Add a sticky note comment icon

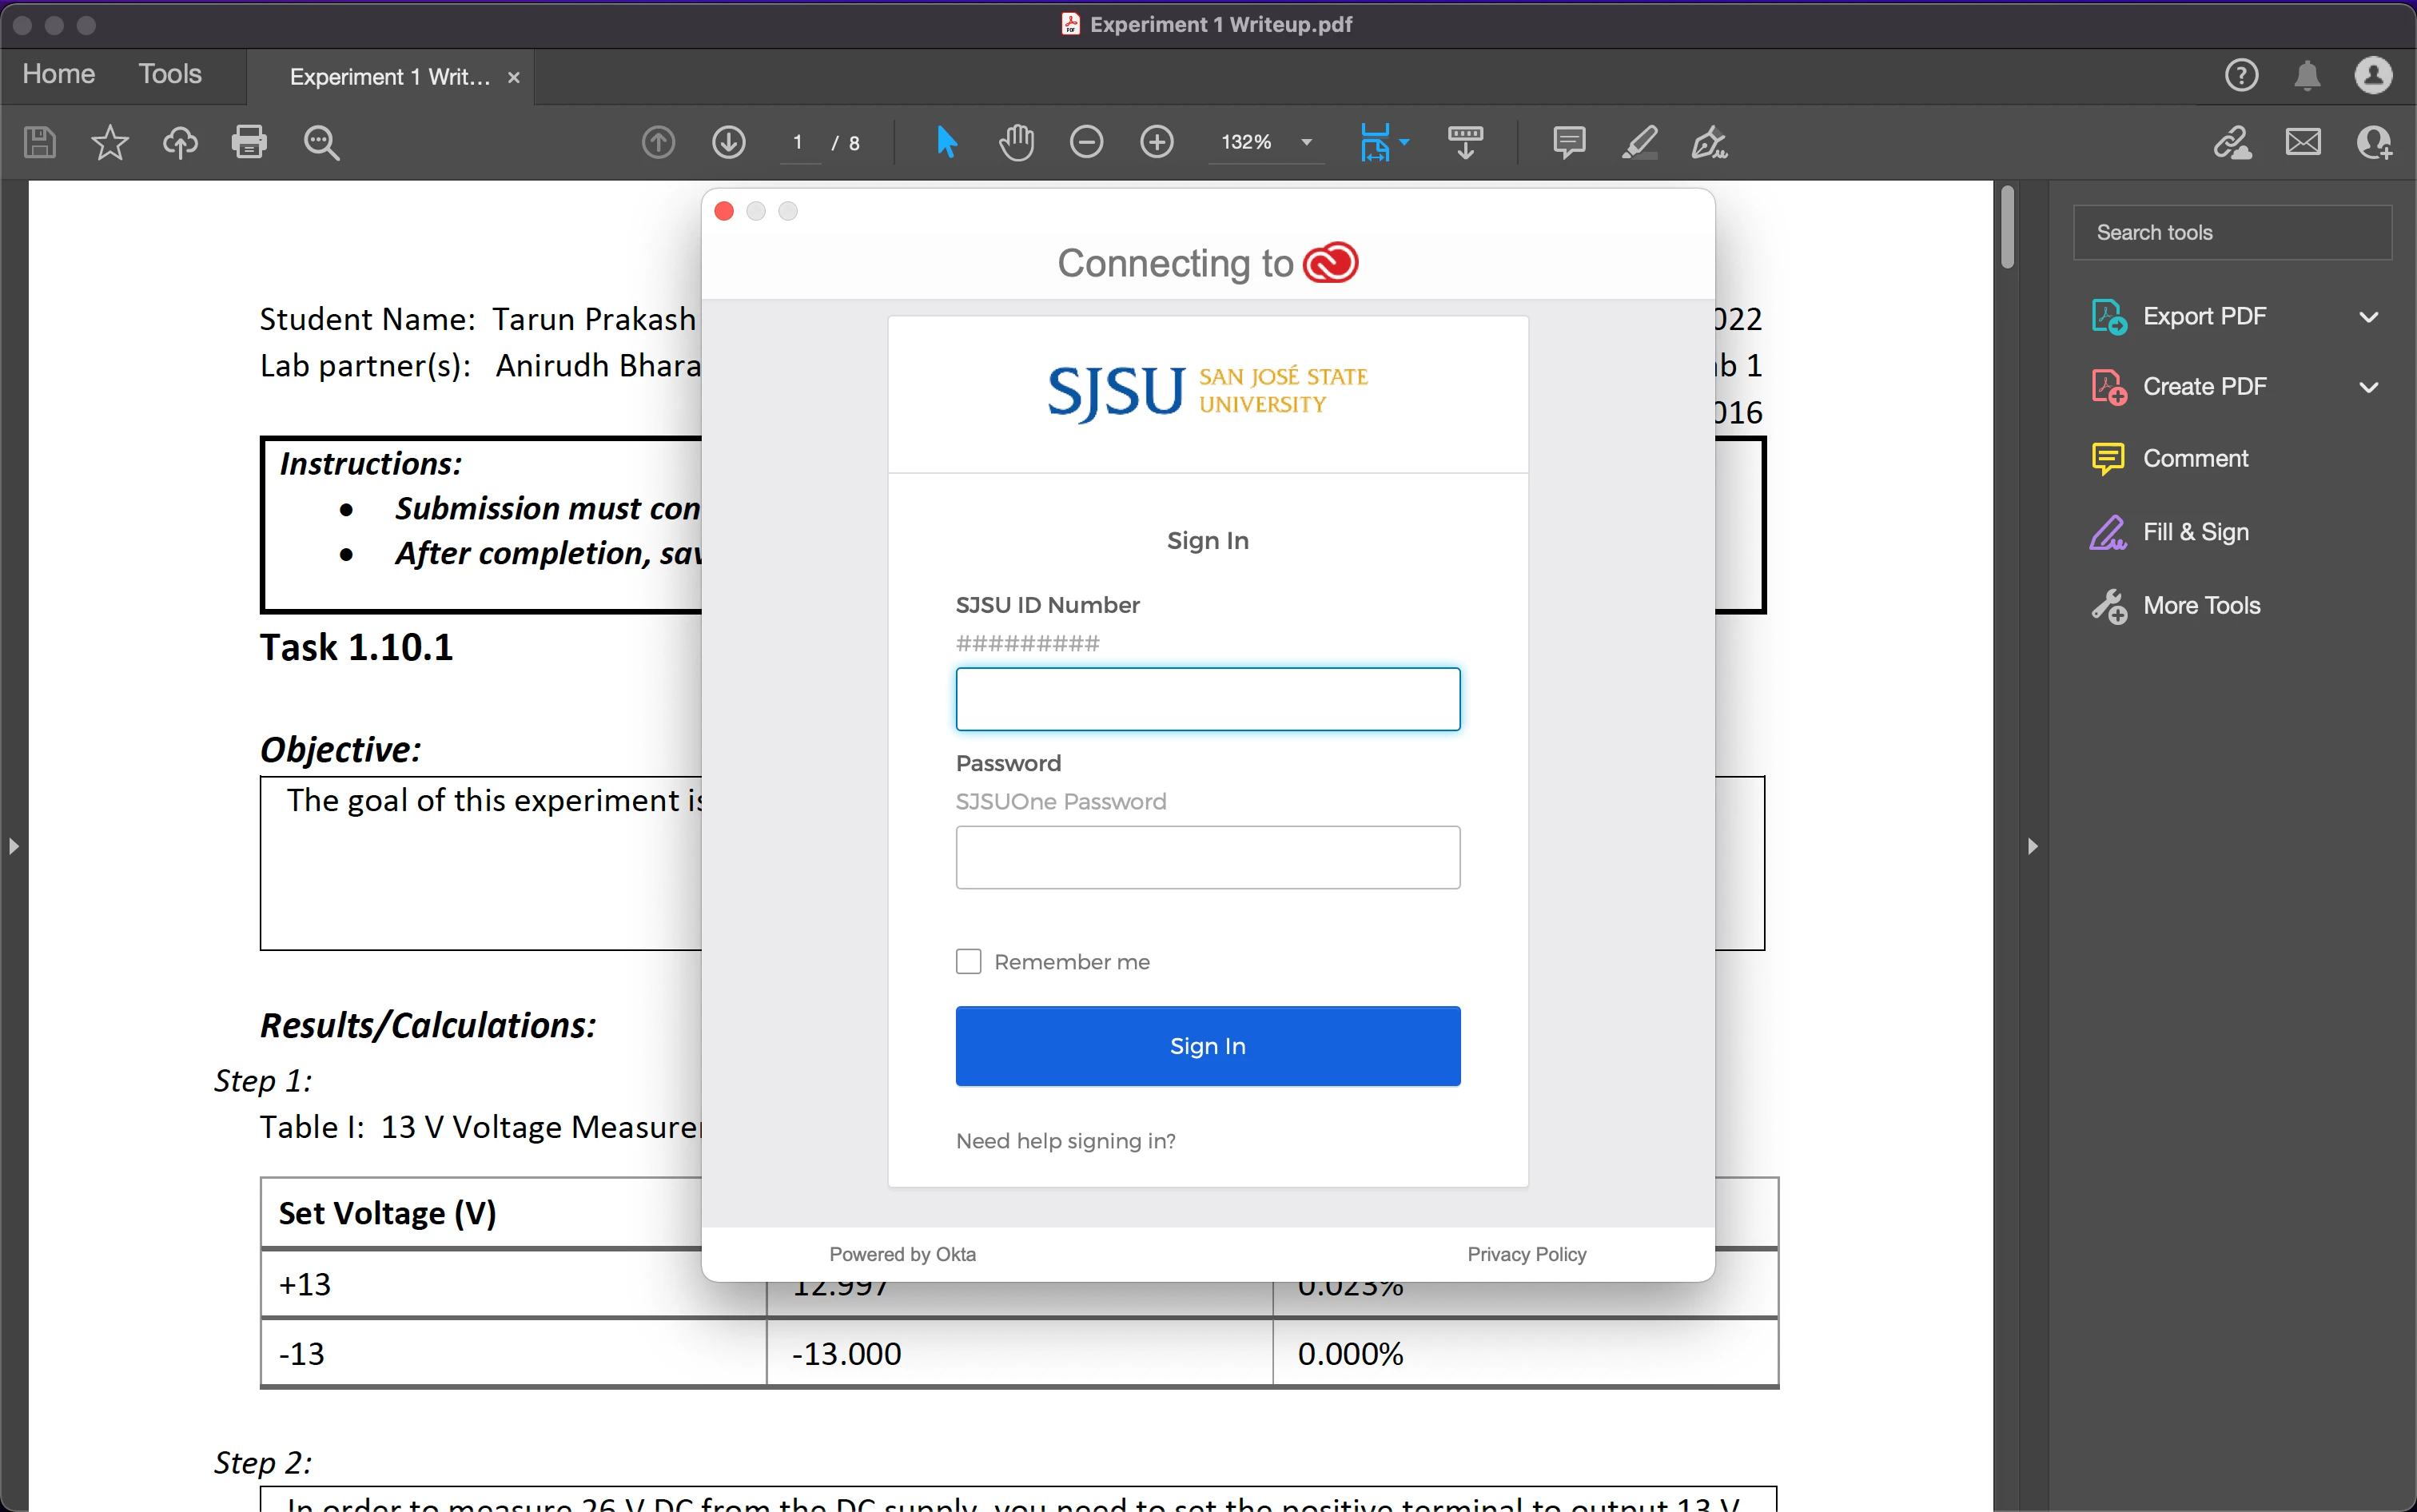click(x=1568, y=142)
